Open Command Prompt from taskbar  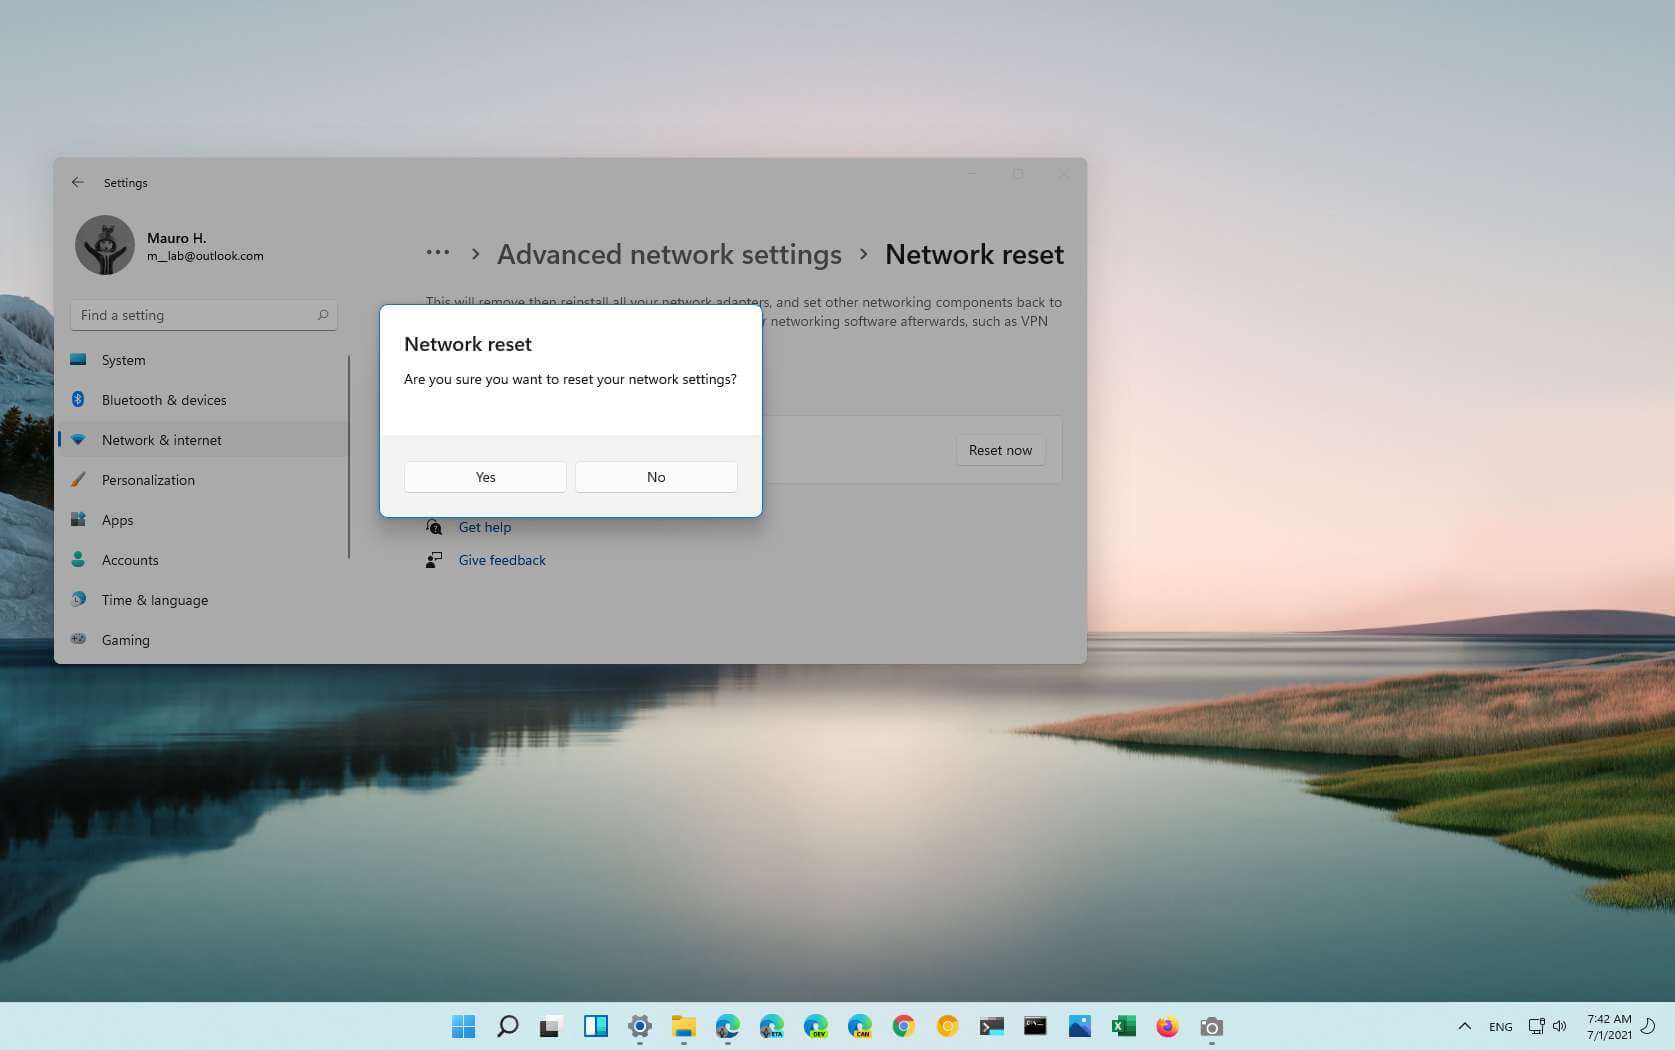1035,1026
